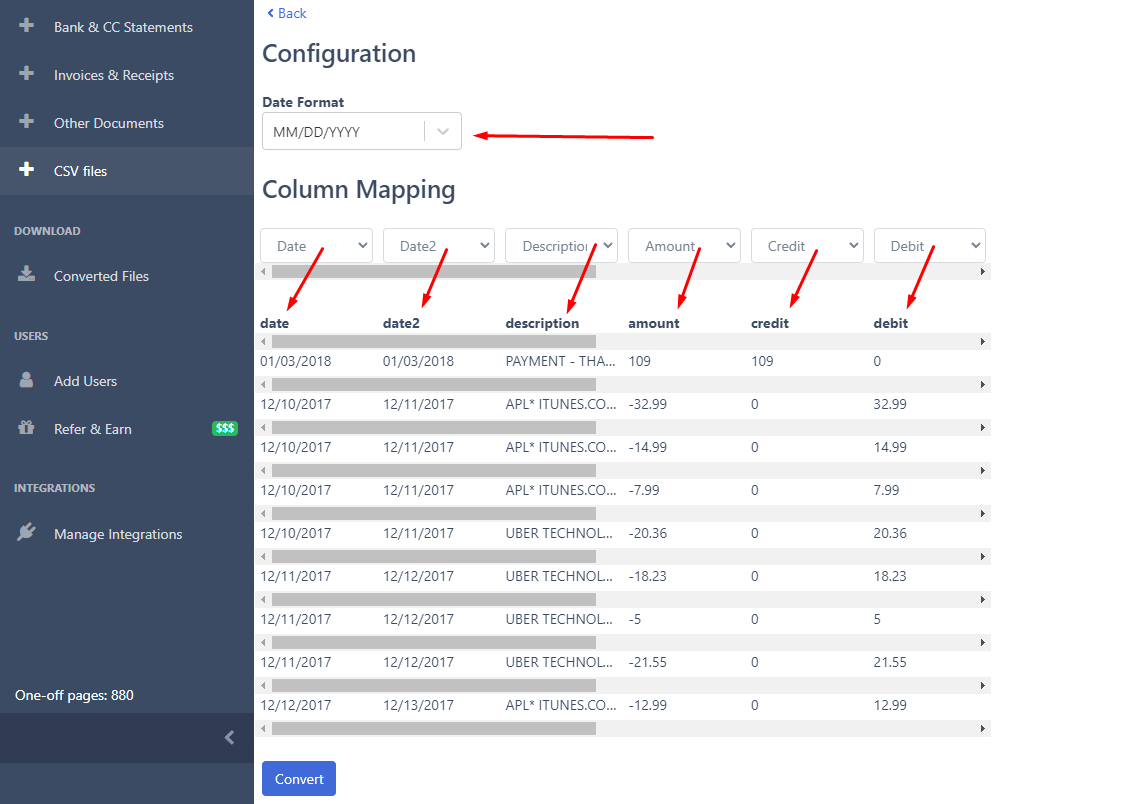Select CSV files in the sidebar
The image size is (1138, 804).
pyautogui.click(x=80, y=170)
